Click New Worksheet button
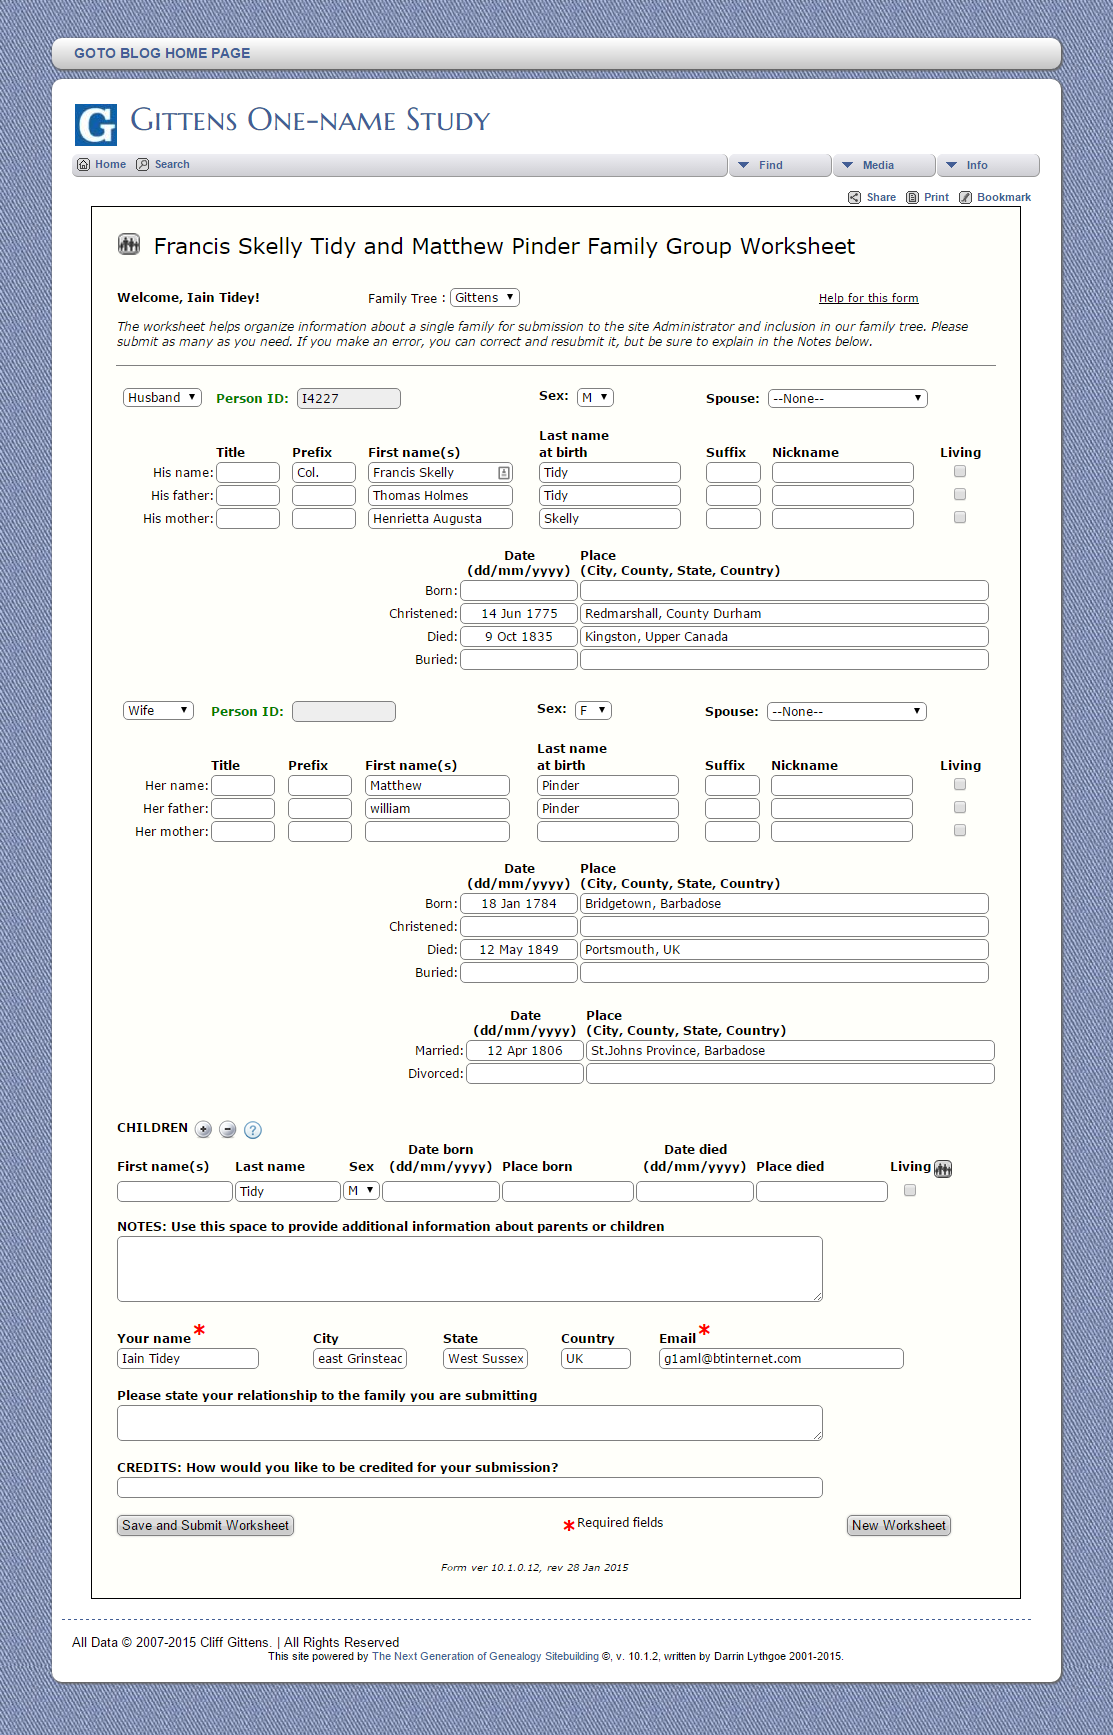This screenshot has height=1735, width=1113. [899, 1525]
